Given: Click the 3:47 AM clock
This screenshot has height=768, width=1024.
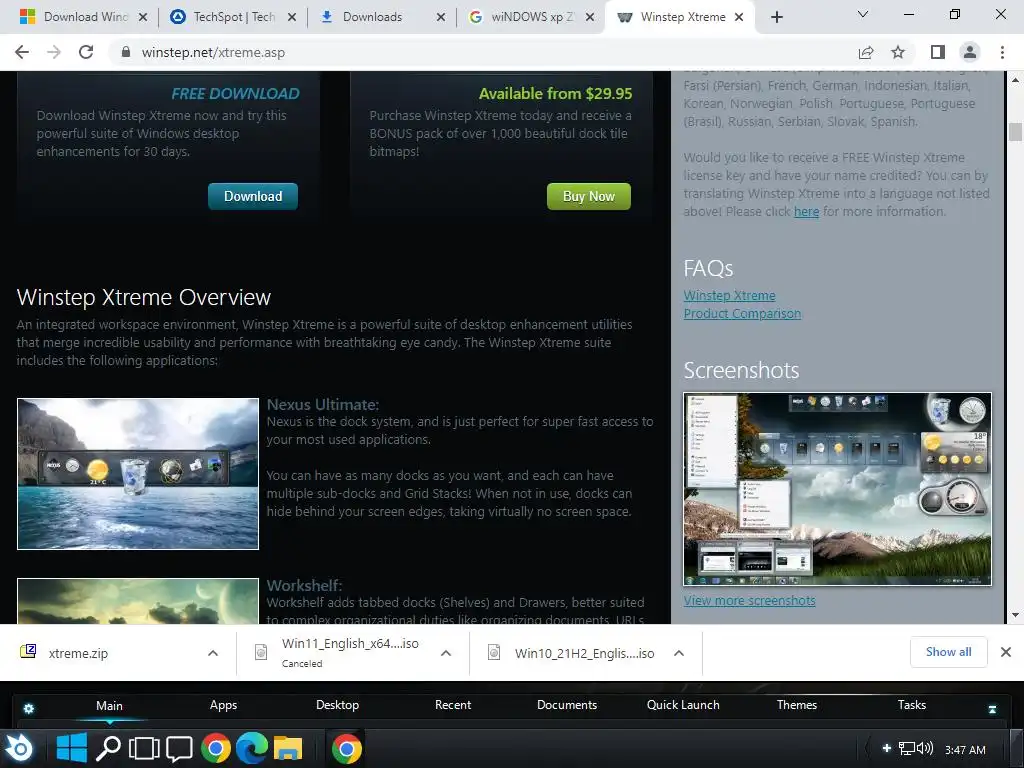Looking at the screenshot, I should [965, 750].
